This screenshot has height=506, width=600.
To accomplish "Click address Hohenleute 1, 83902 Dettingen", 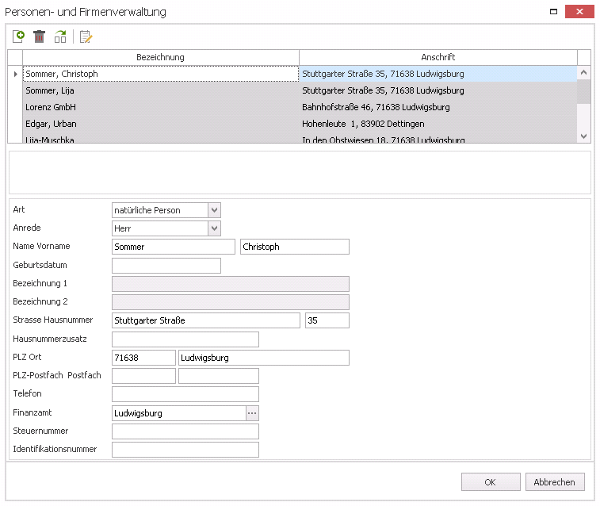I will 363,124.
